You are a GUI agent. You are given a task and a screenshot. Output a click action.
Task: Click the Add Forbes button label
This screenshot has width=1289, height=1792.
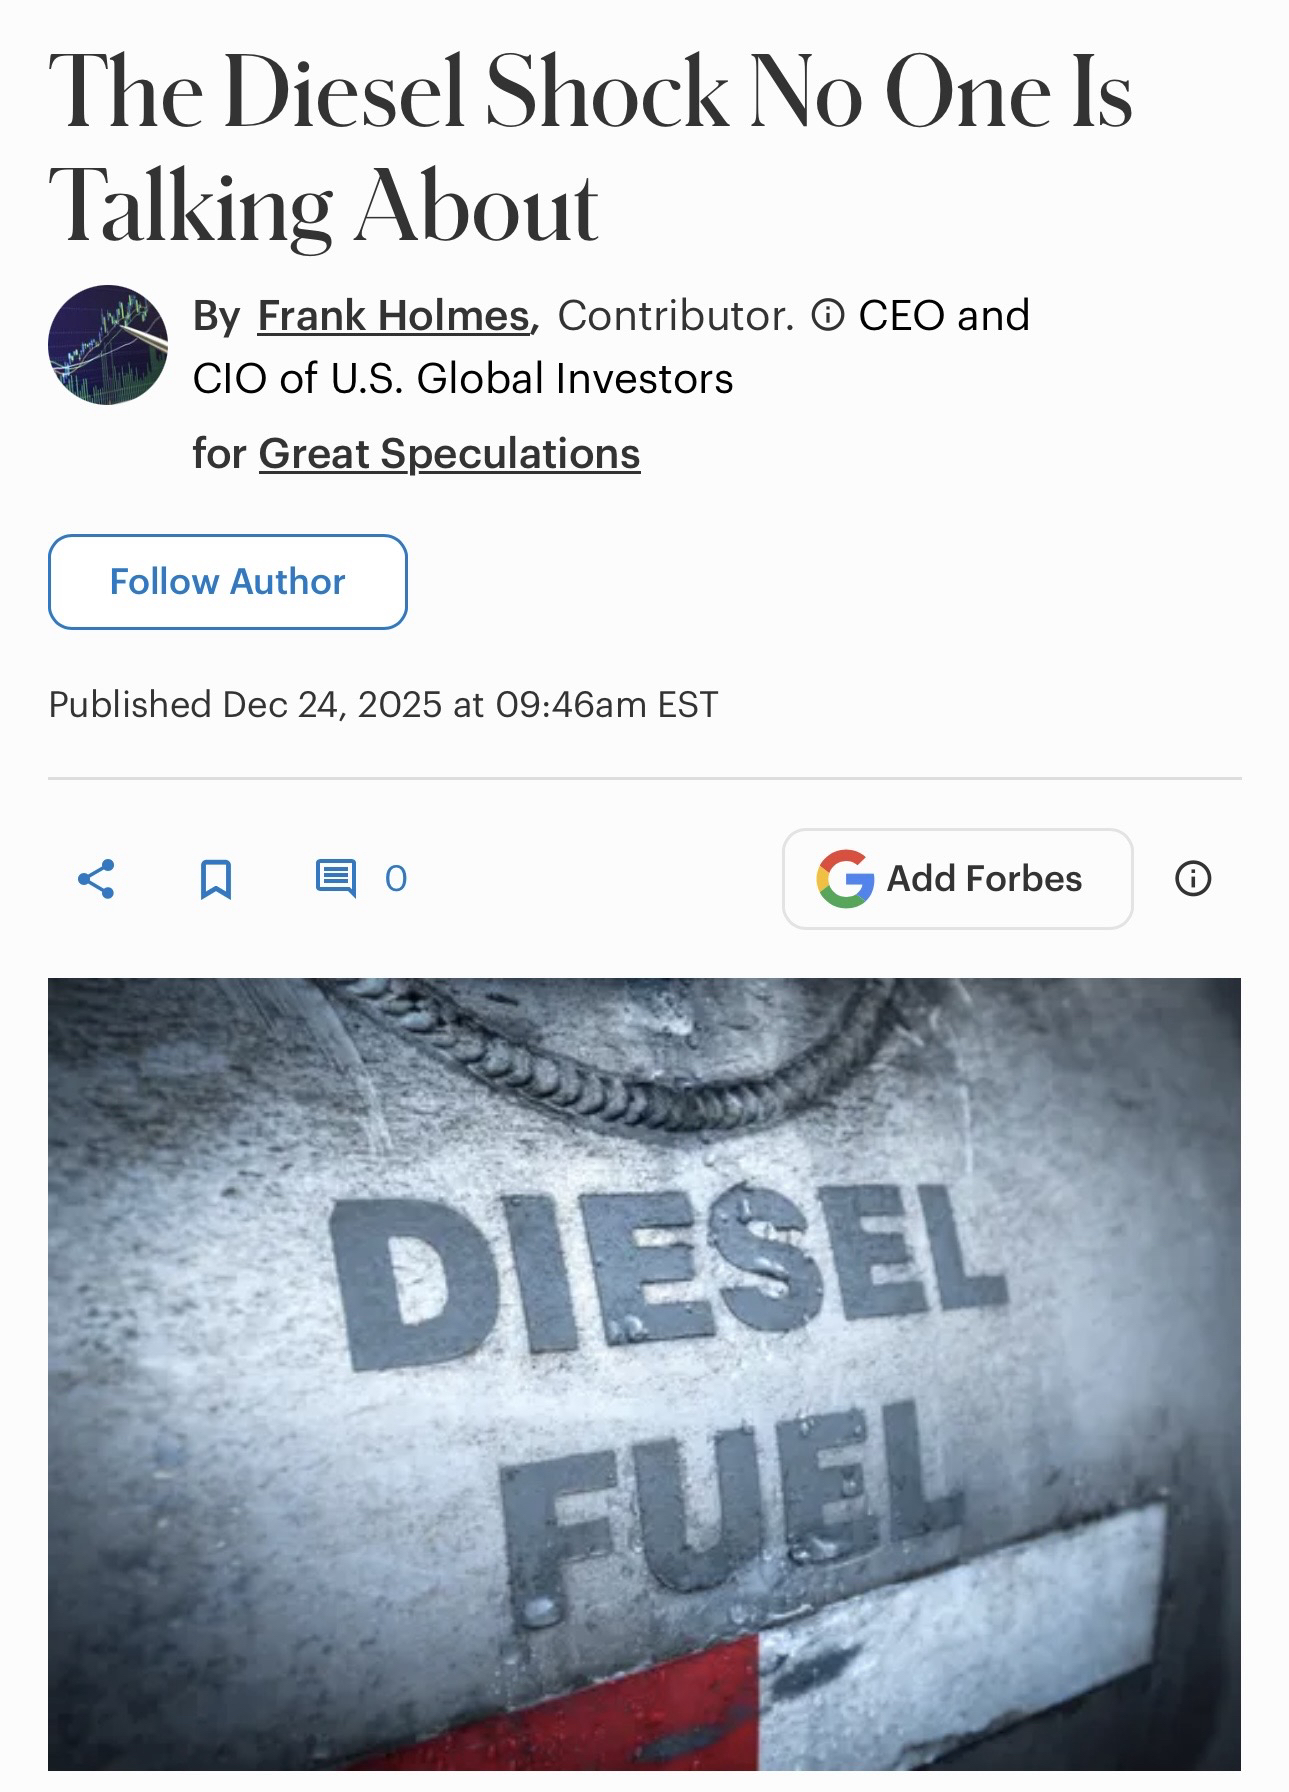click(984, 879)
